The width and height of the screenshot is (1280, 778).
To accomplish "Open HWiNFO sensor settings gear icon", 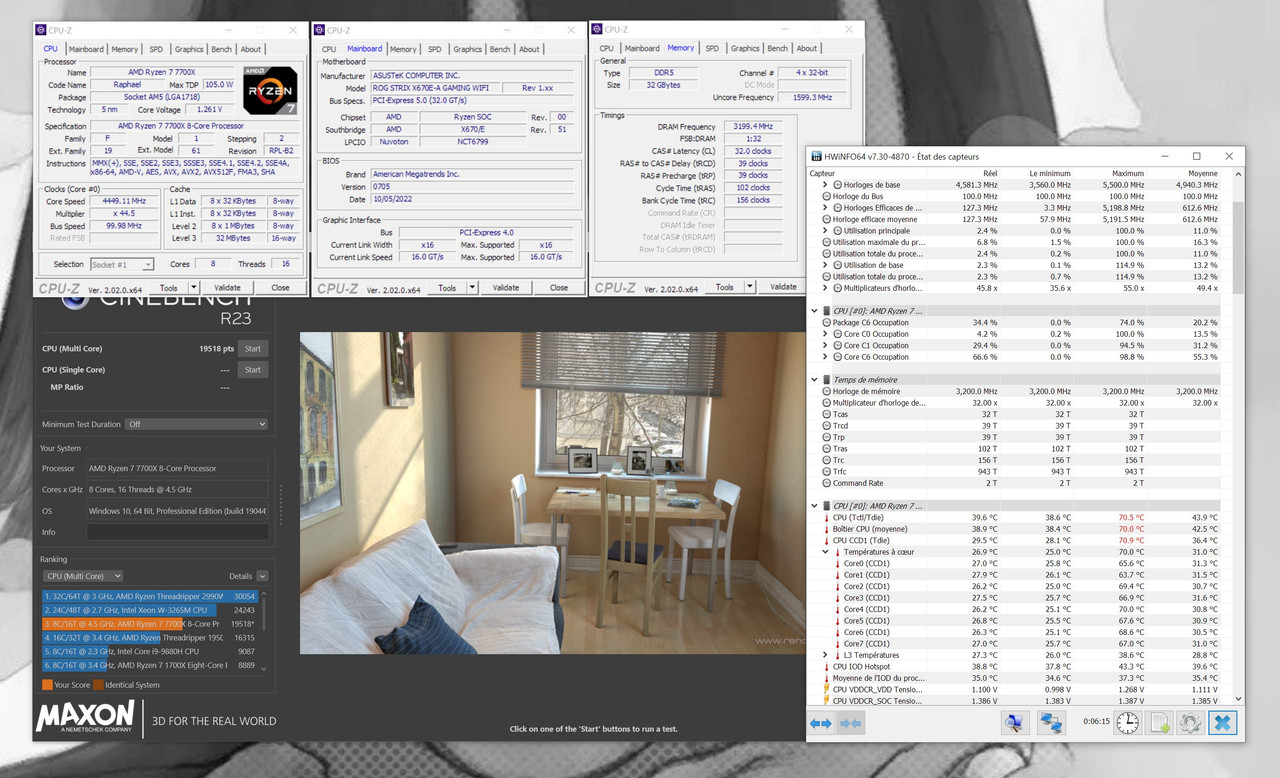I will click(1190, 723).
